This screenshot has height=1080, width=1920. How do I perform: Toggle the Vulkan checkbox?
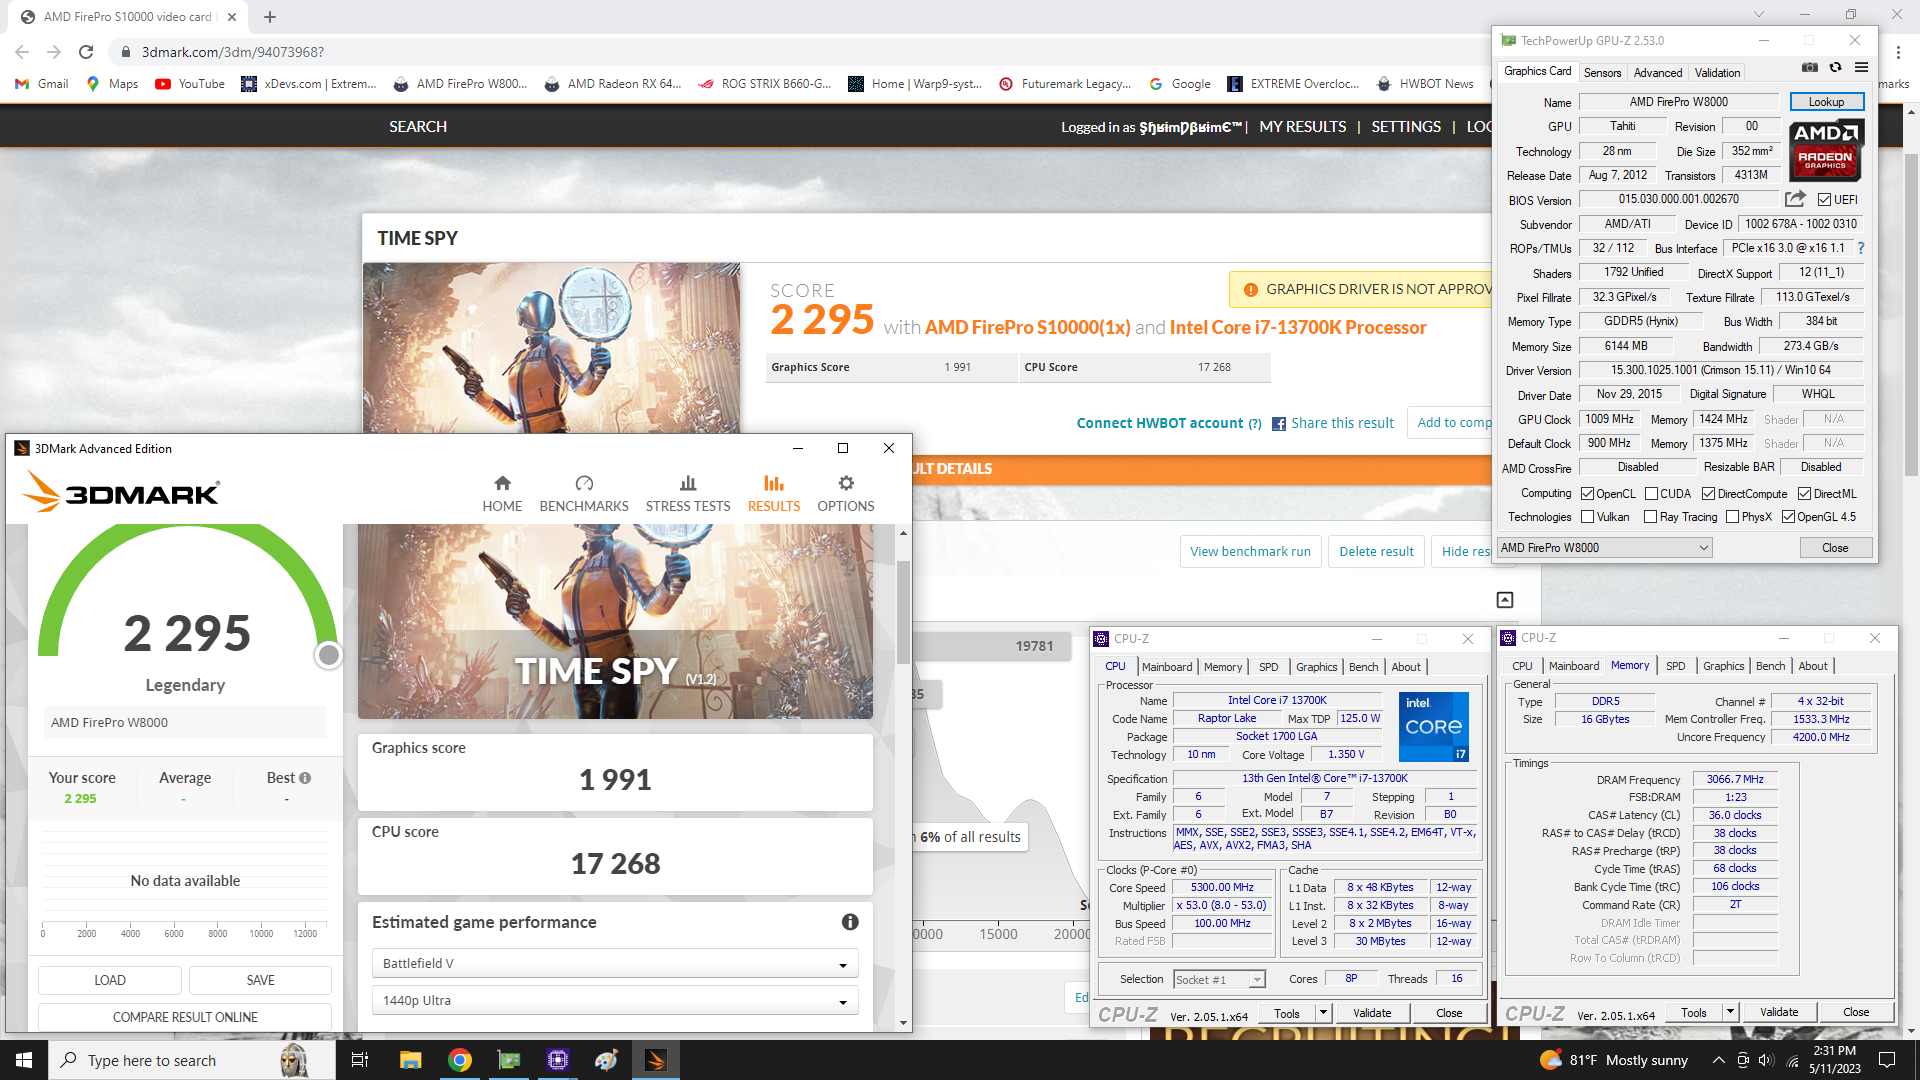click(x=1587, y=517)
